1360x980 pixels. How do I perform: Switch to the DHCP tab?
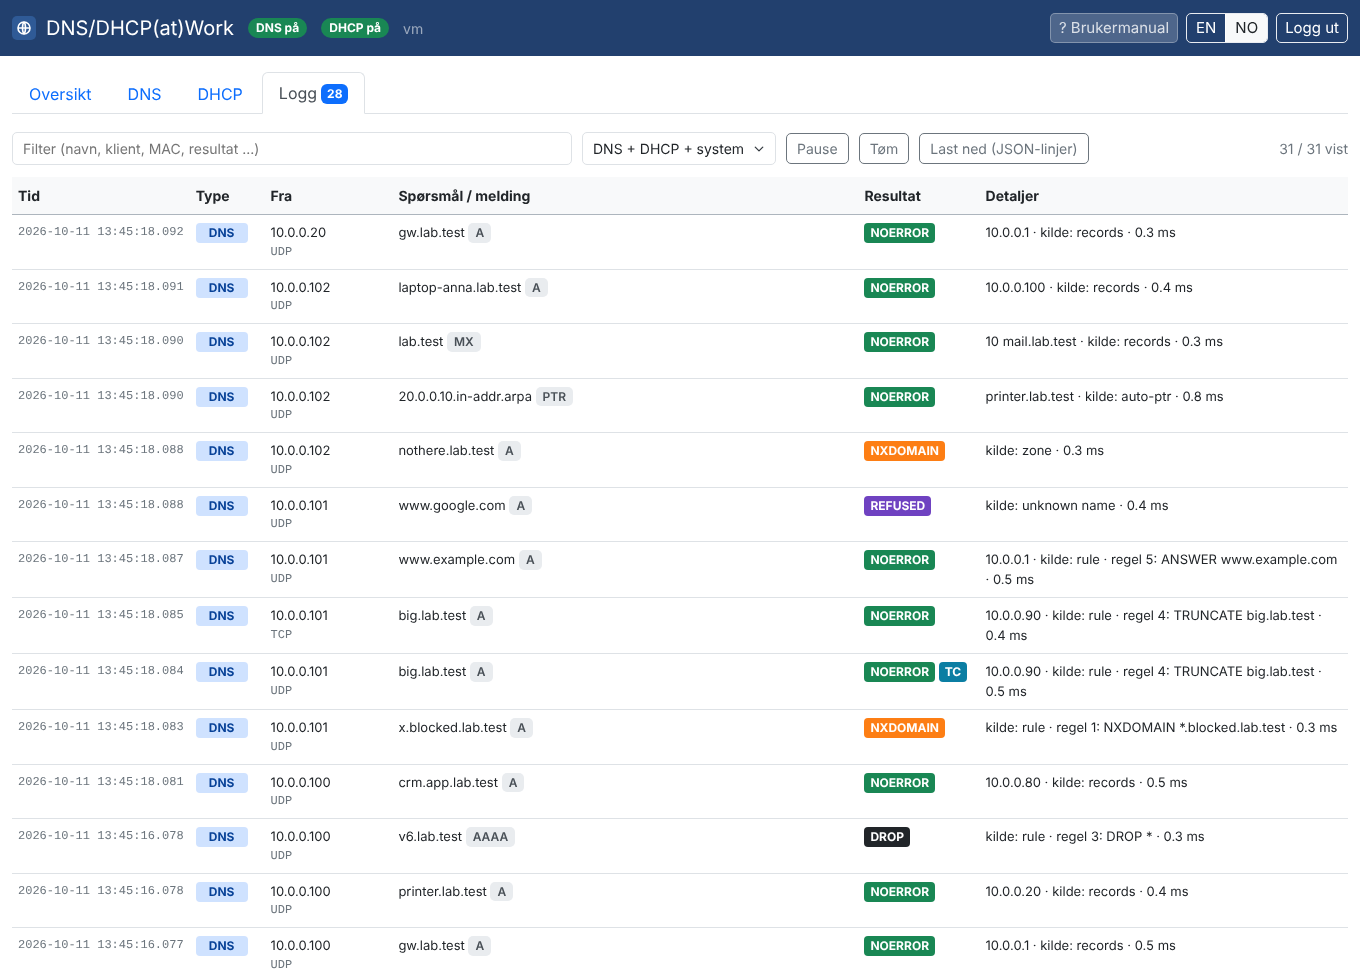click(220, 94)
